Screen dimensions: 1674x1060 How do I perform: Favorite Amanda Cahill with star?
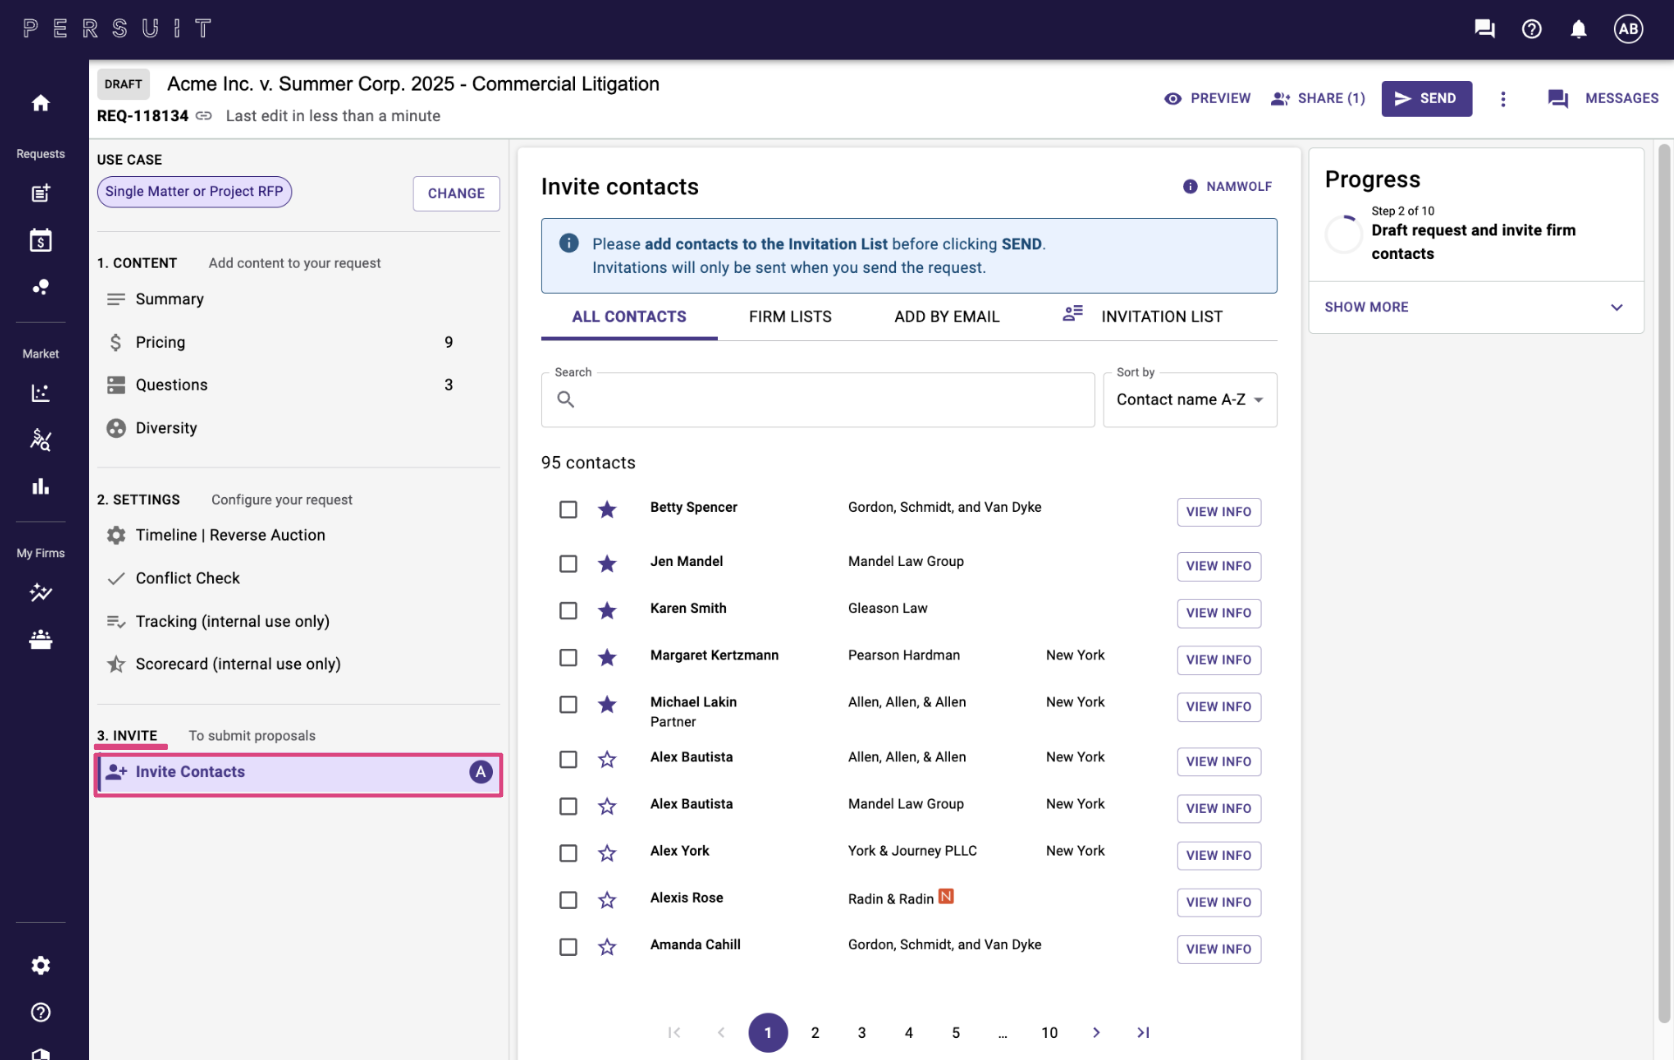[607, 947]
